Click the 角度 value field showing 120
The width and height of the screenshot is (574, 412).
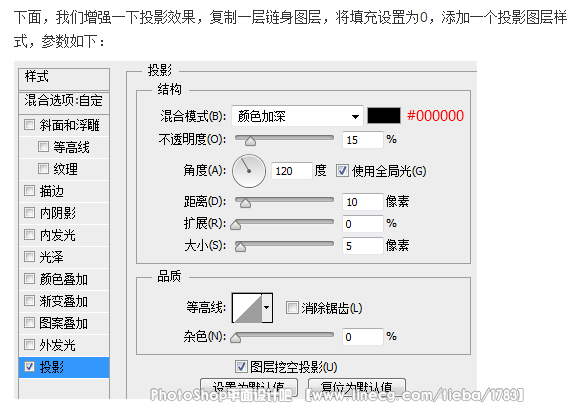[x=292, y=171]
